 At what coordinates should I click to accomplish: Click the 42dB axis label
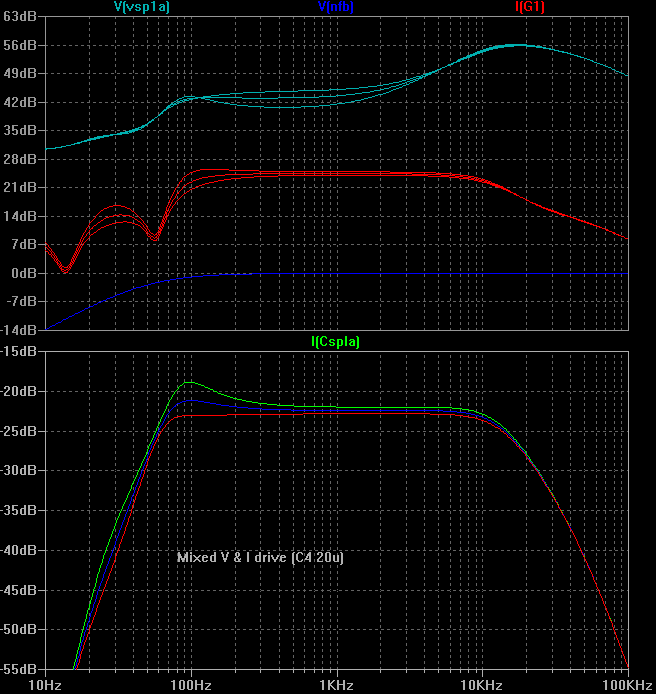pyautogui.click(x=19, y=102)
